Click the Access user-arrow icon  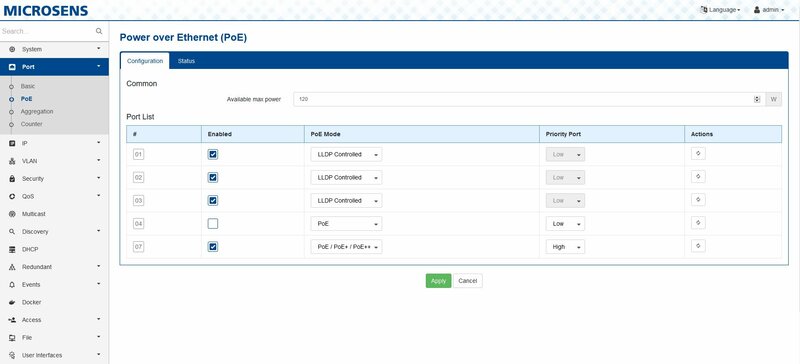pos(12,320)
